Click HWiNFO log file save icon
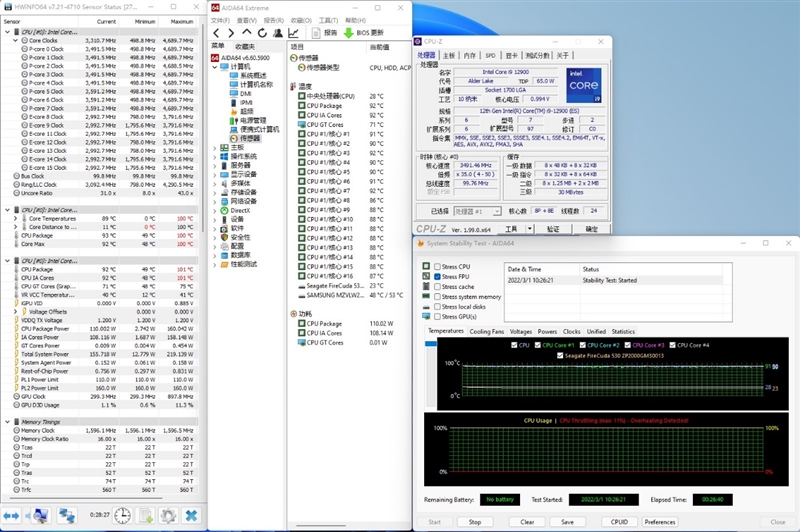The image size is (800, 532). [x=146, y=516]
